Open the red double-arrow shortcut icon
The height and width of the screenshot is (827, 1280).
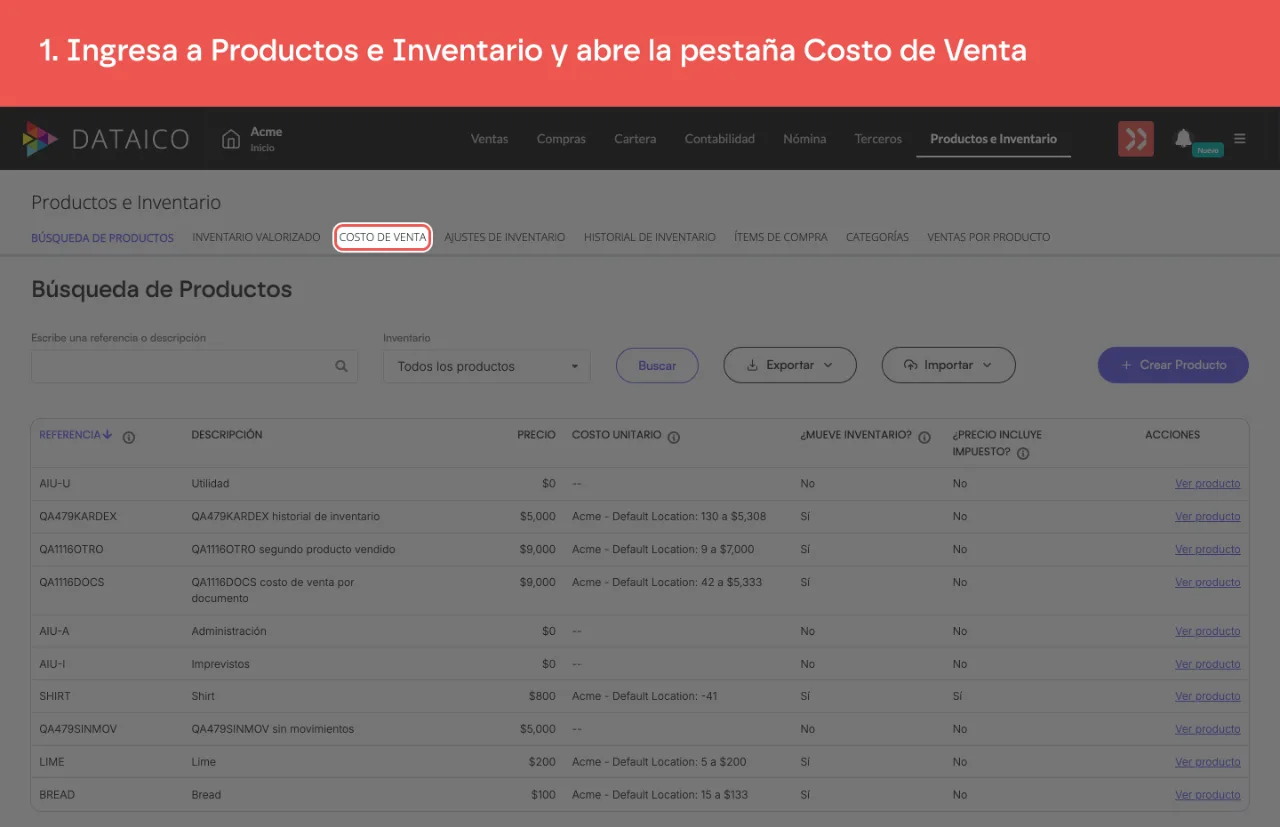point(1136,139)
